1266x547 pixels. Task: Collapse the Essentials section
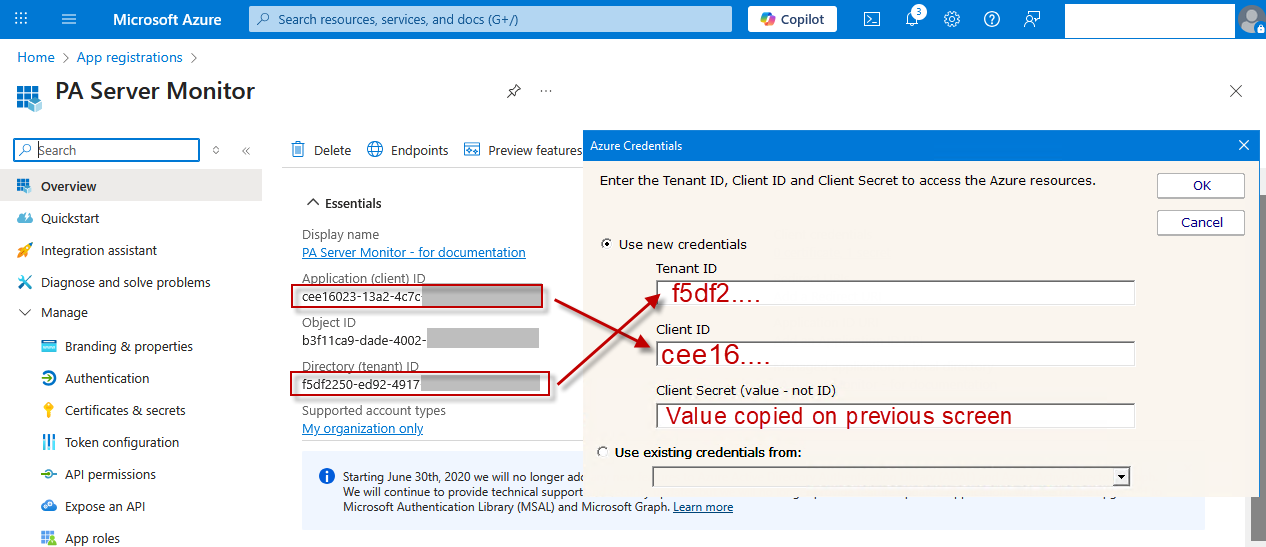tap(313, 203)
